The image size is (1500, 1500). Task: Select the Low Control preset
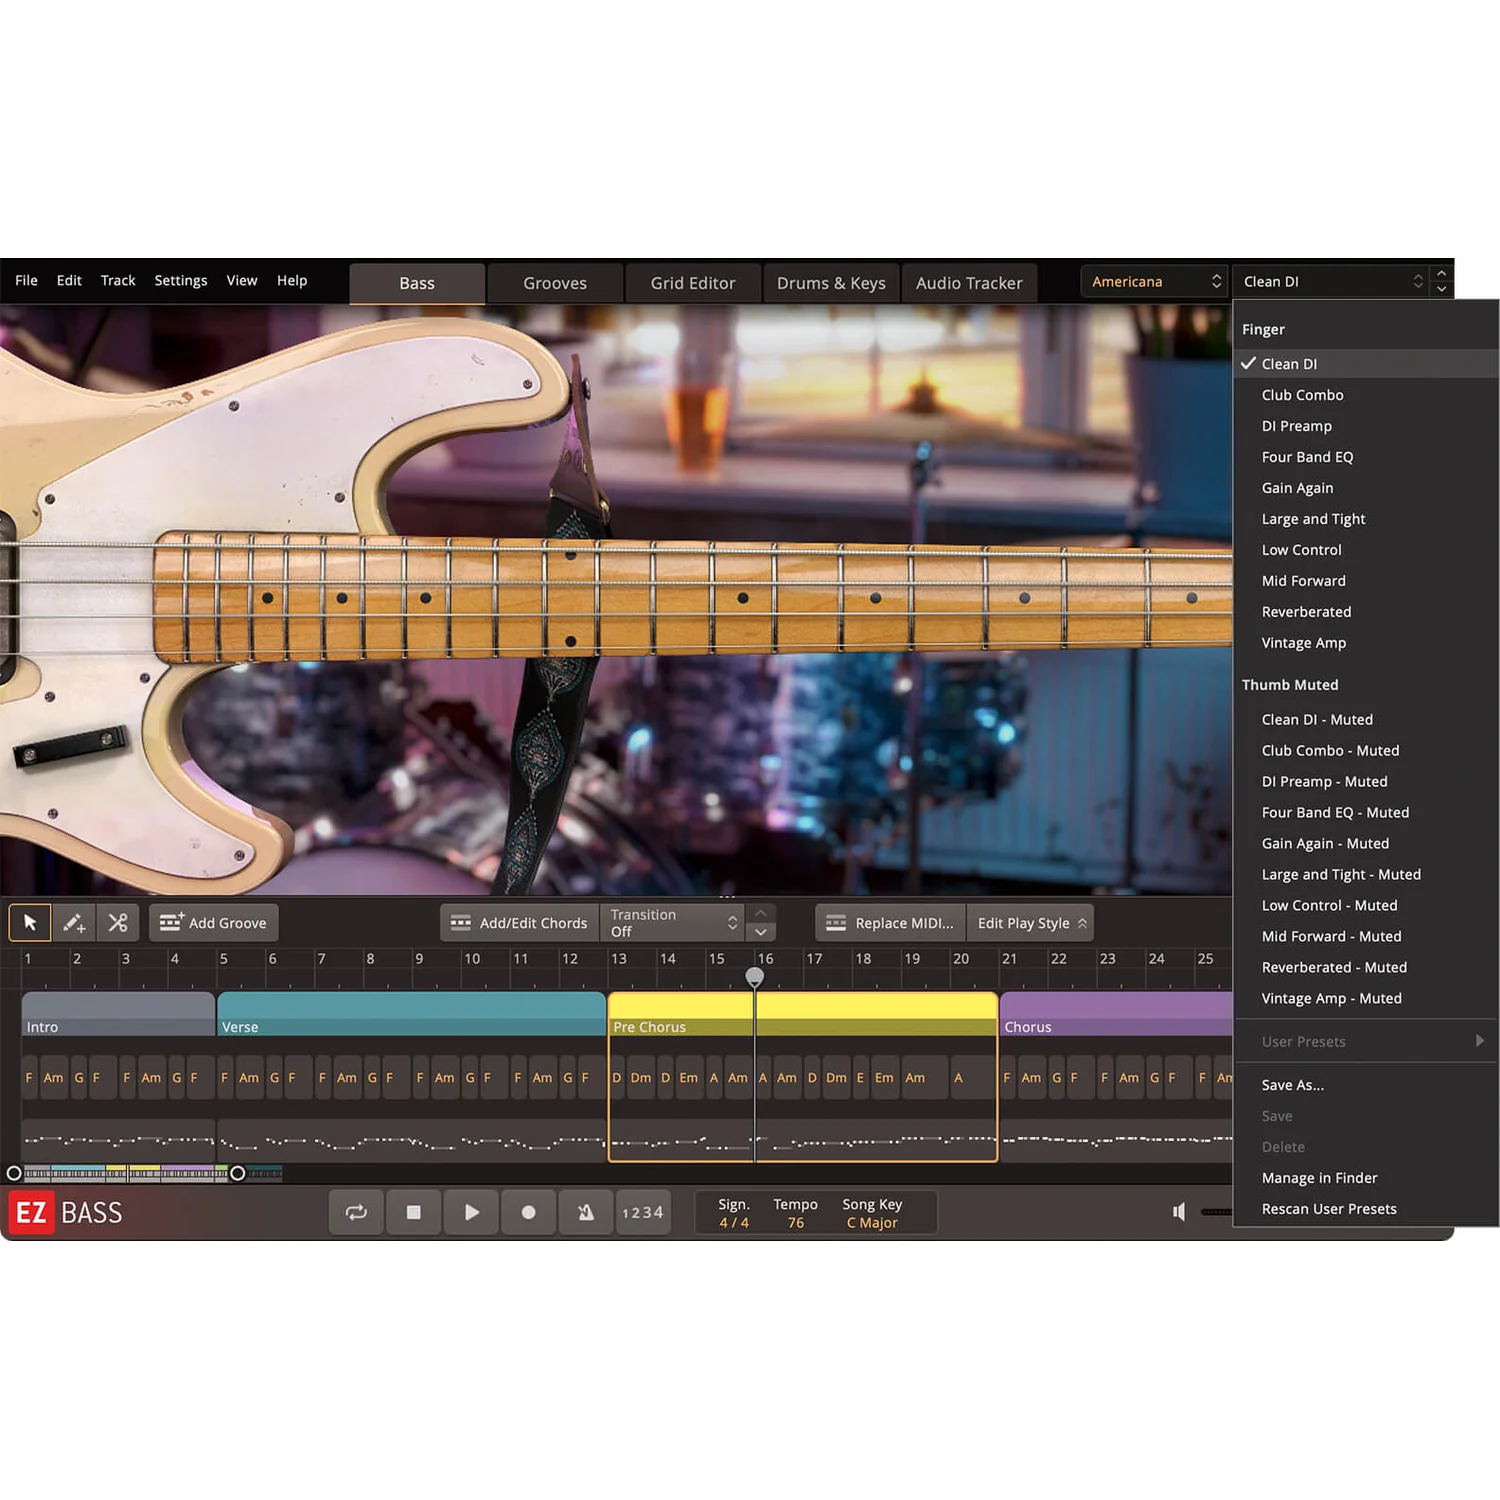pyautogui.click(x=1366, y=550)
